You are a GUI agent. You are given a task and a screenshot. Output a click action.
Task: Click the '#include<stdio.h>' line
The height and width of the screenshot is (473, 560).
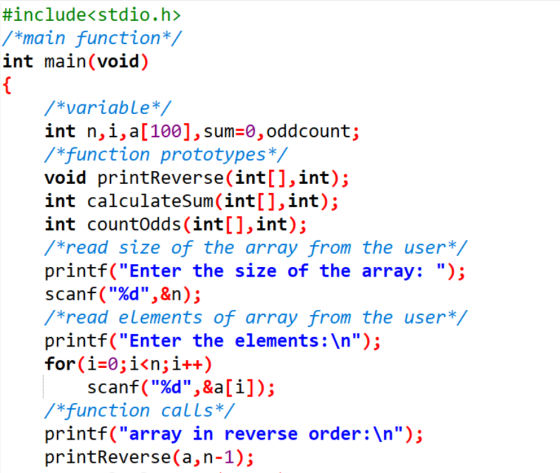(91, 15)
